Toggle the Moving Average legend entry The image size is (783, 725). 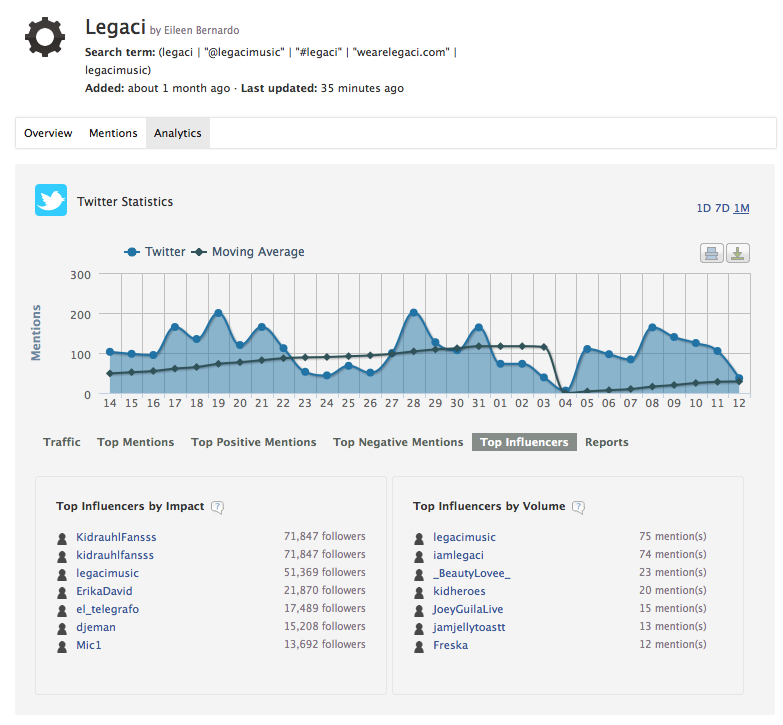coord(248,252)
